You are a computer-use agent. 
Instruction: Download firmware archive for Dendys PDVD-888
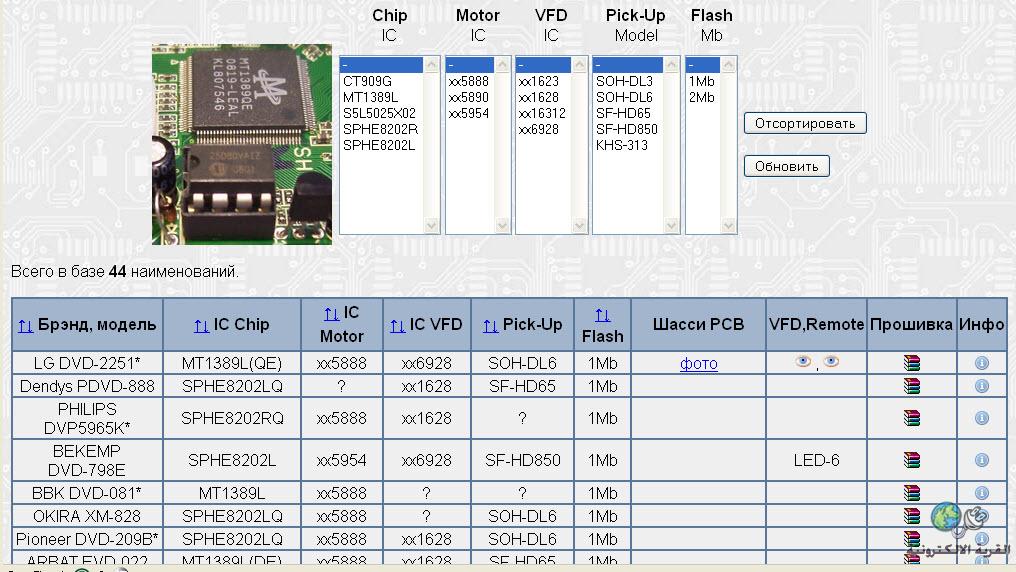[x=912, y=386]
